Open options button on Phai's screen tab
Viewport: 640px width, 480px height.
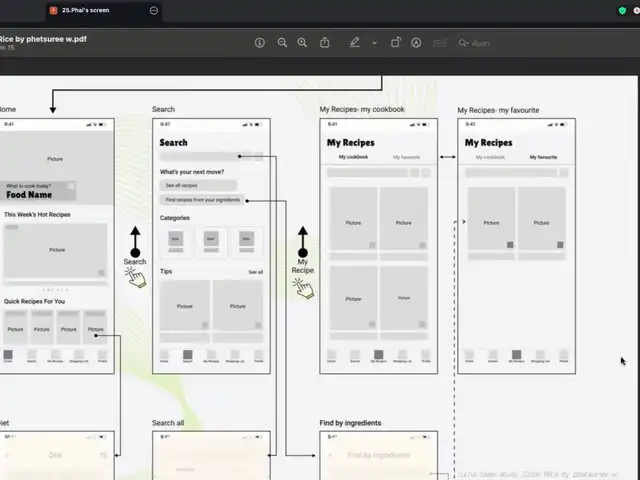(153, 10)
